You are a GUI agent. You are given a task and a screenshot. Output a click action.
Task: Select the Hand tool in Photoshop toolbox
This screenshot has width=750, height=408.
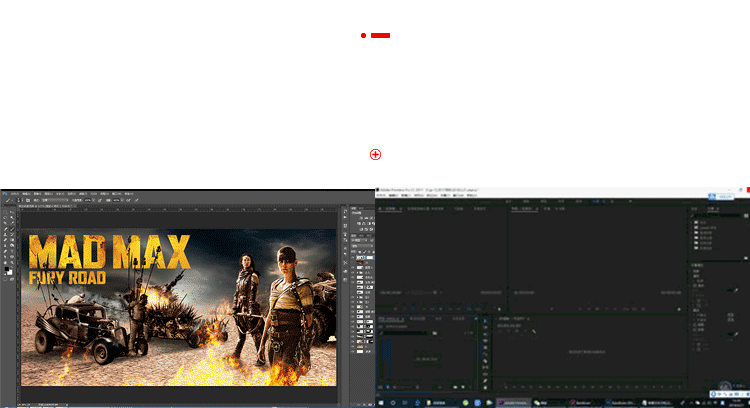point(5,263)
